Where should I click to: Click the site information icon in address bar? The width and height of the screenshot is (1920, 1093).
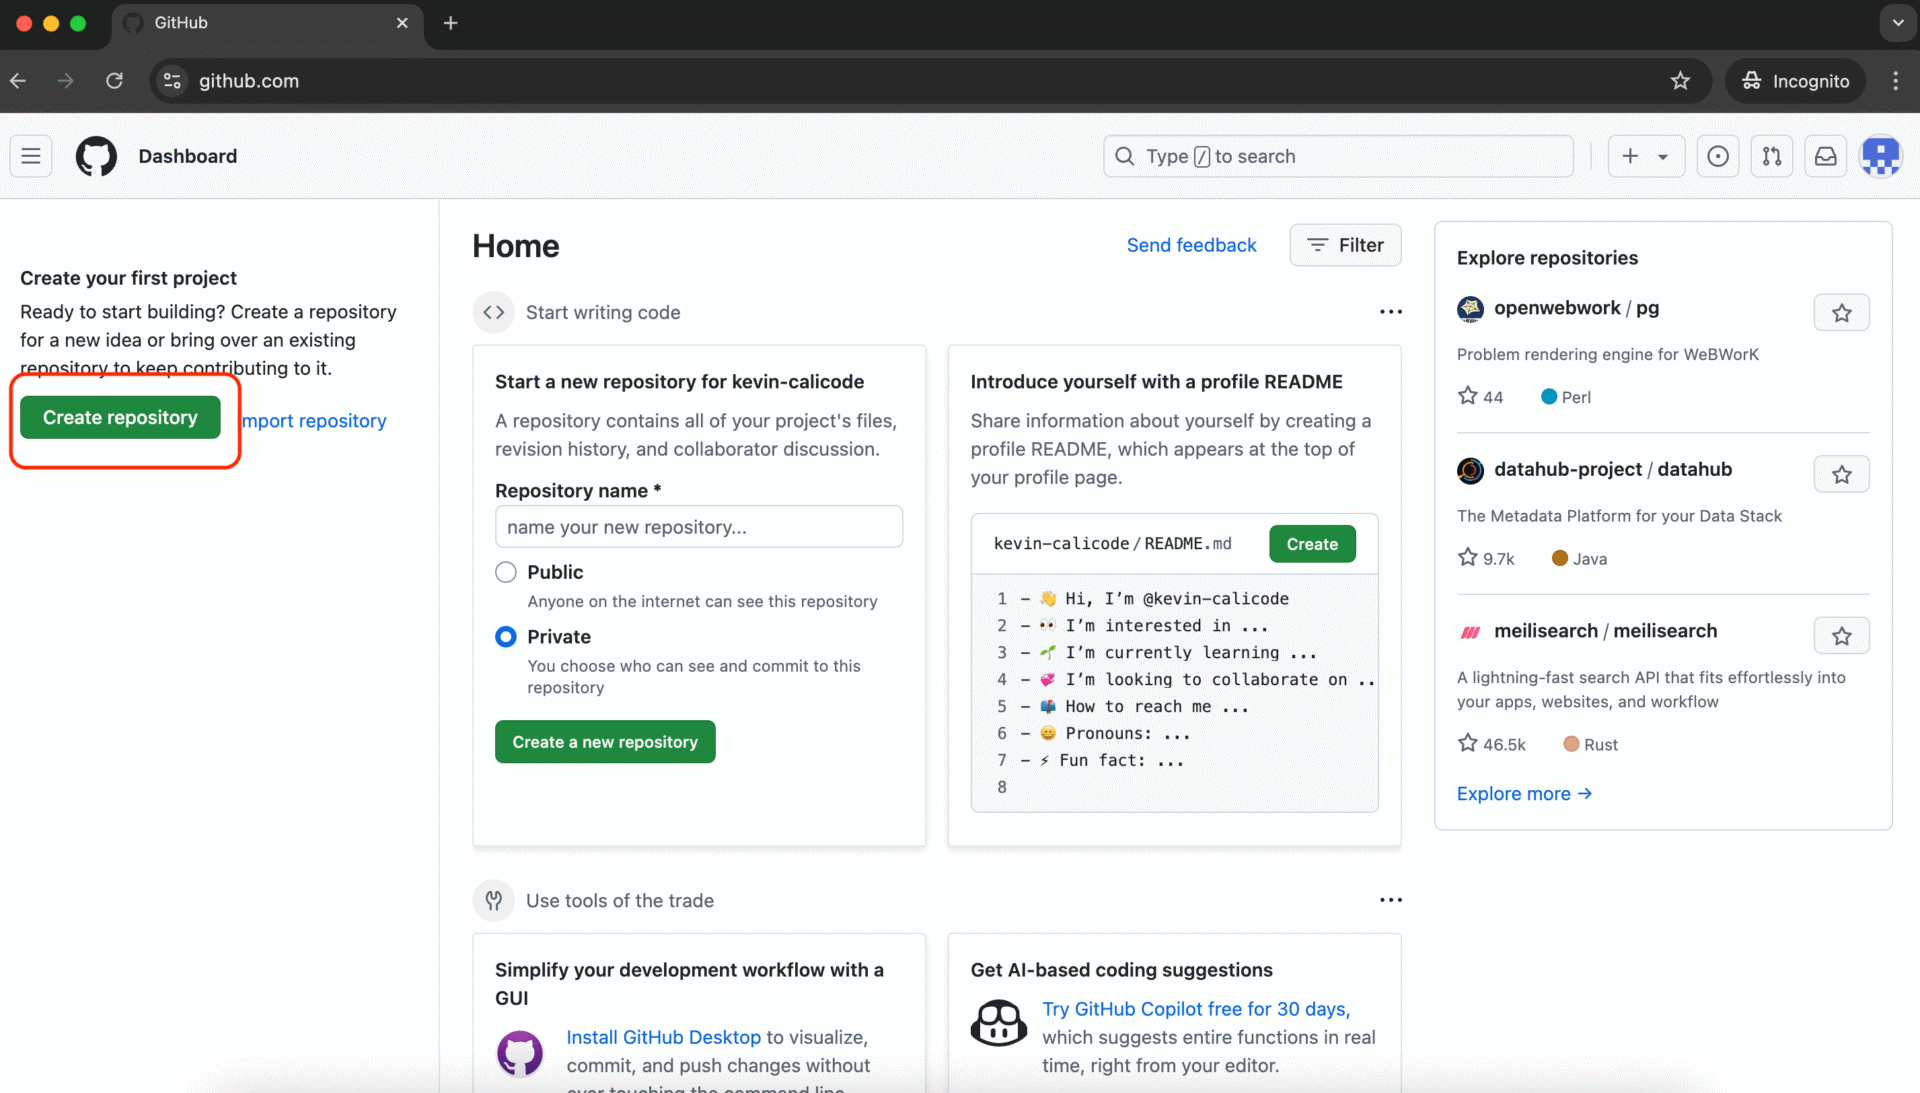pos(172,81)
